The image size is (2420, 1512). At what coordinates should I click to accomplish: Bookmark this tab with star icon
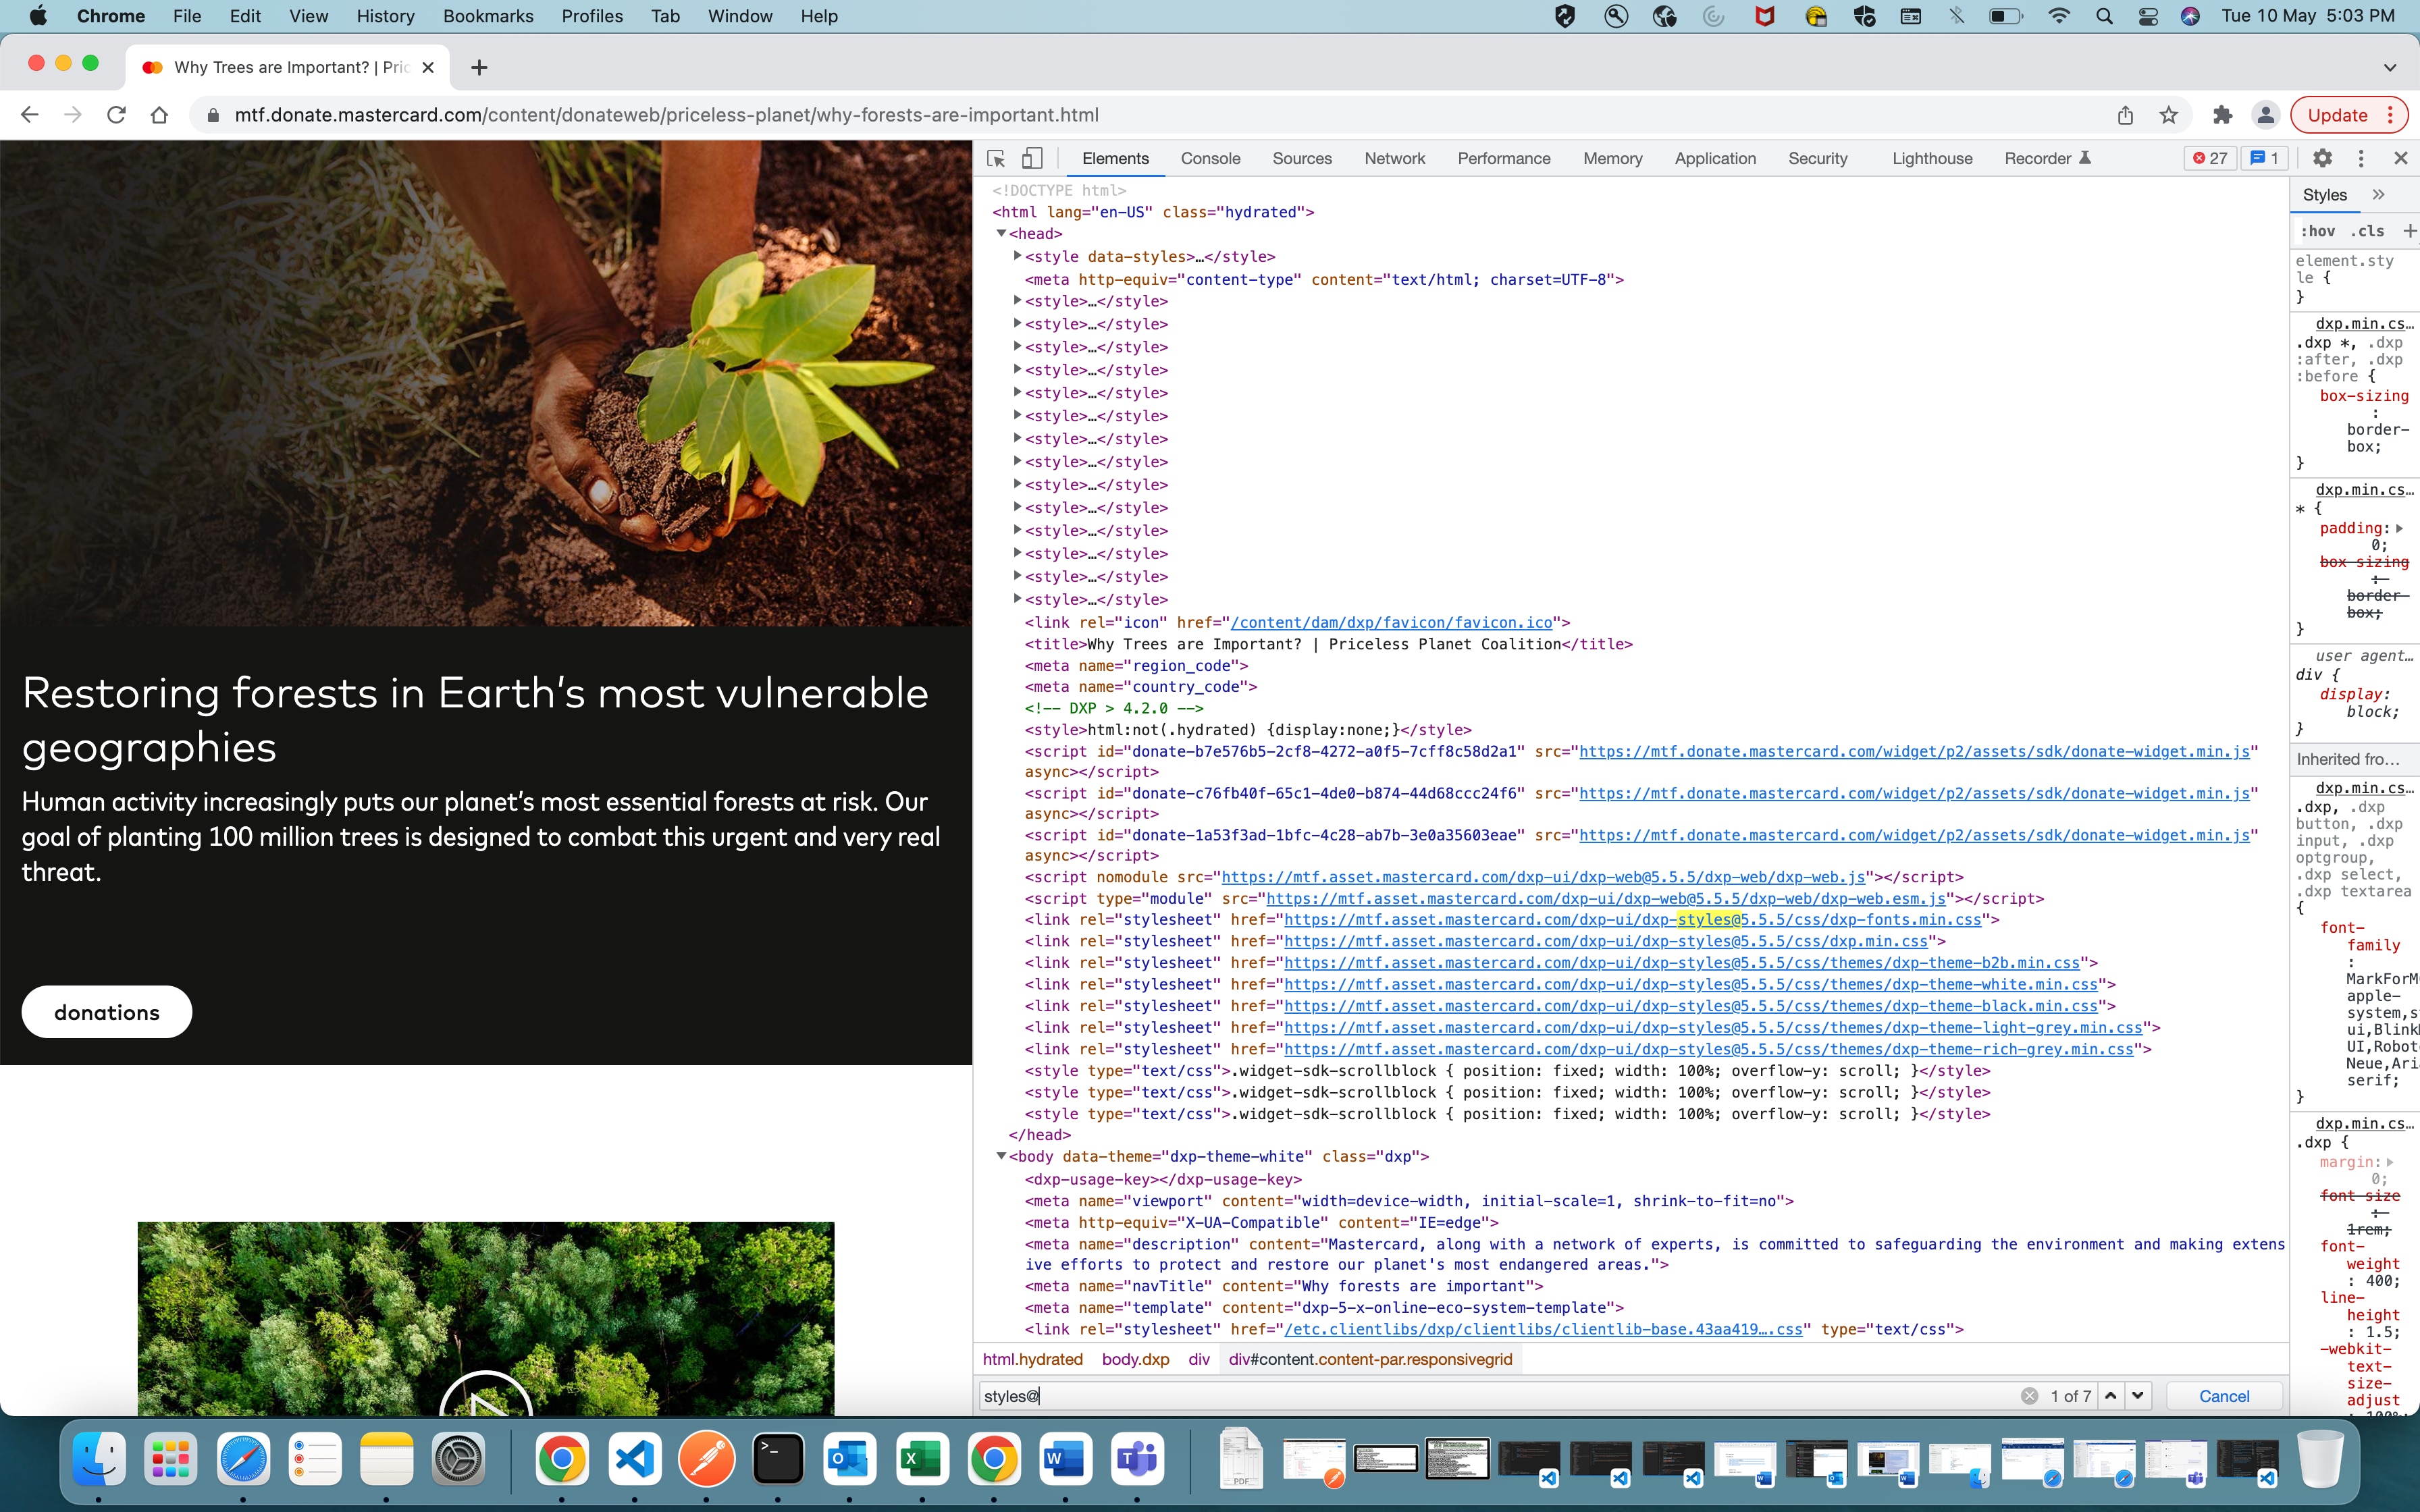(x=2168, y=115)
